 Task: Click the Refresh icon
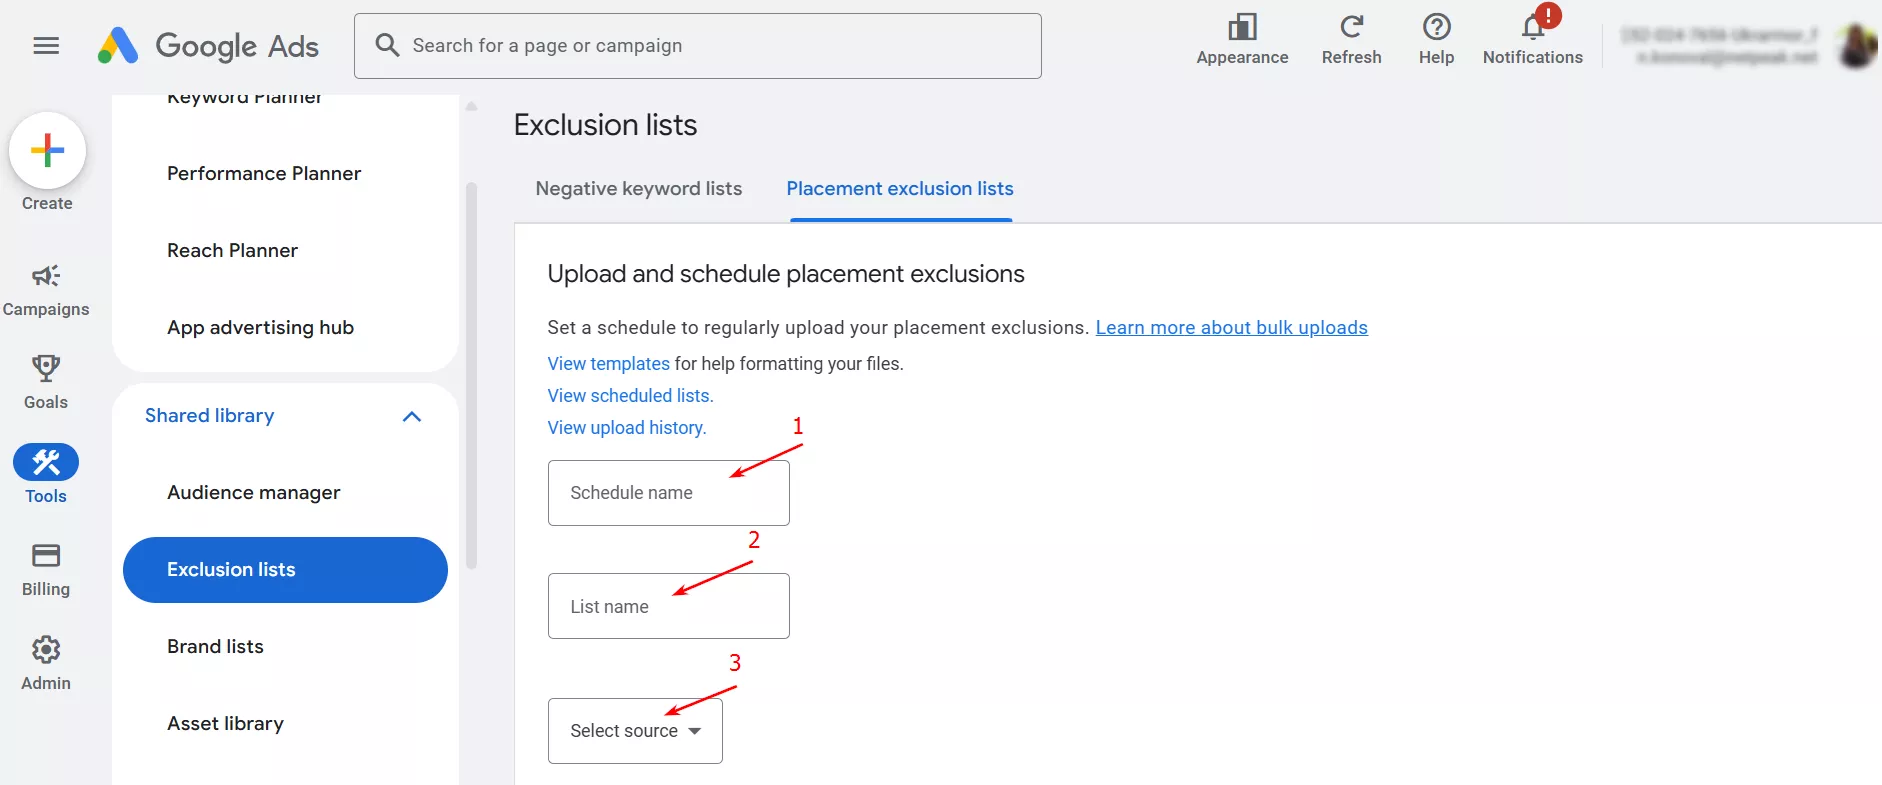1351,27
